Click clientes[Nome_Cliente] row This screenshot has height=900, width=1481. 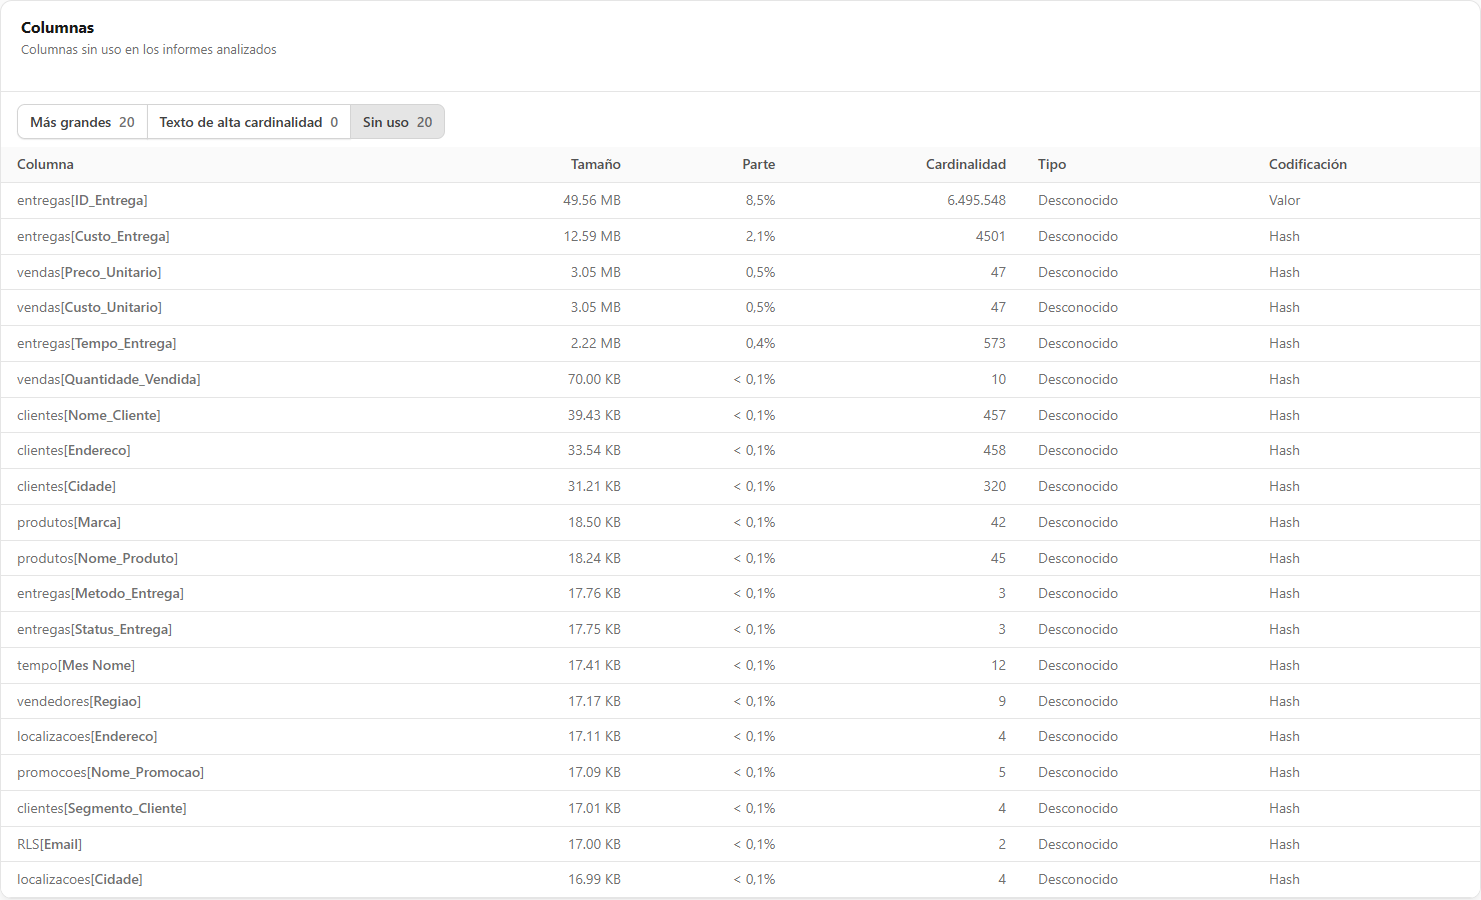tap(740, 415)
